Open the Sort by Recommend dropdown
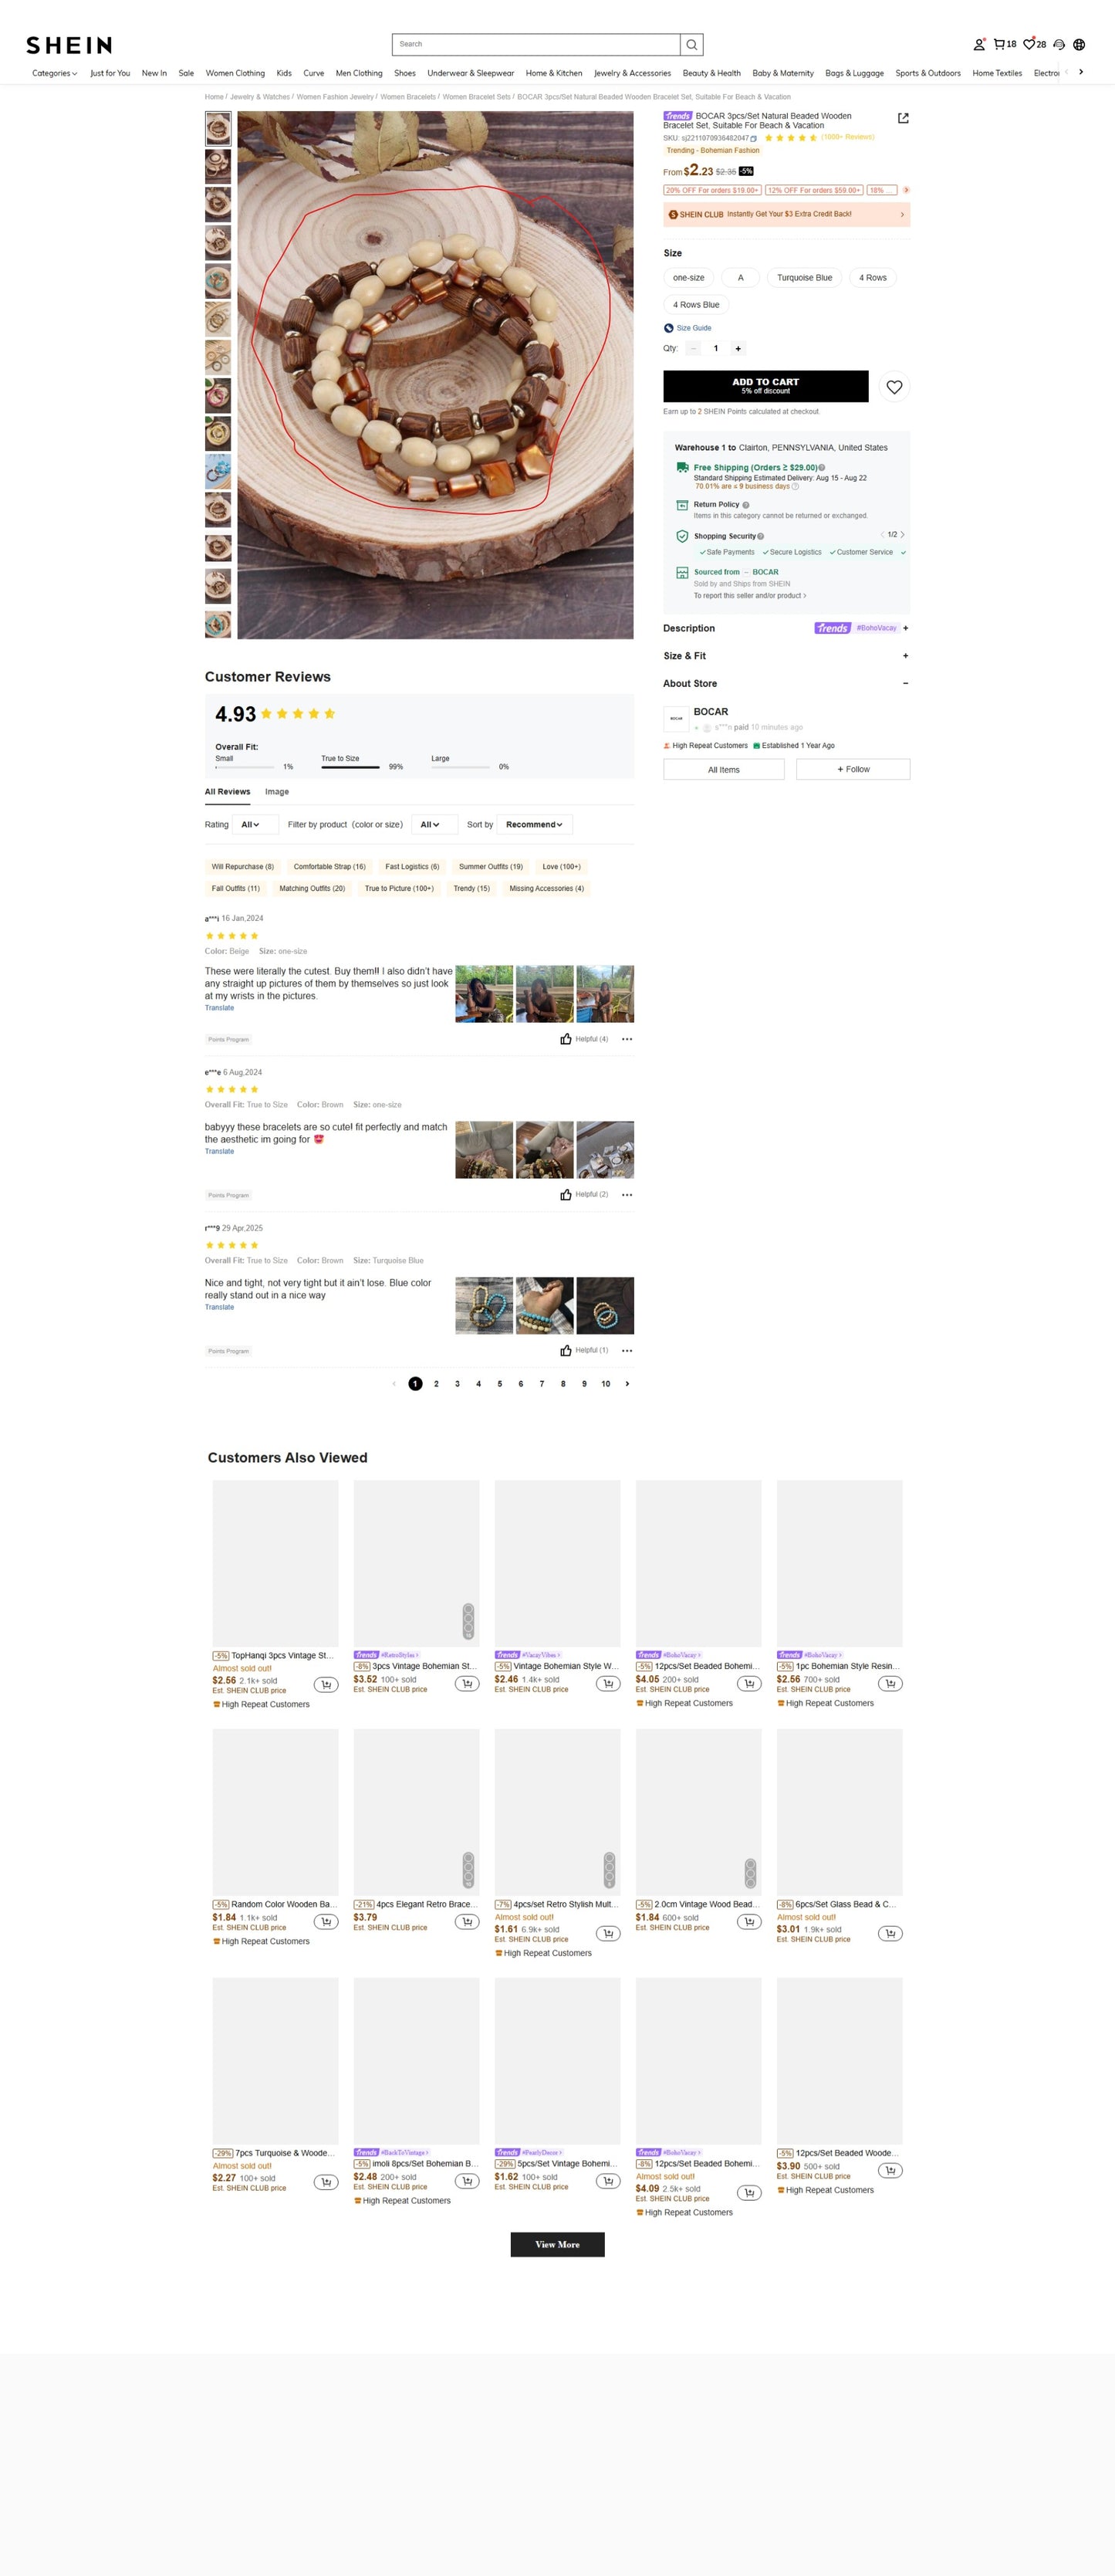This screenshot has width=1115, height=2576. point(535,825)
